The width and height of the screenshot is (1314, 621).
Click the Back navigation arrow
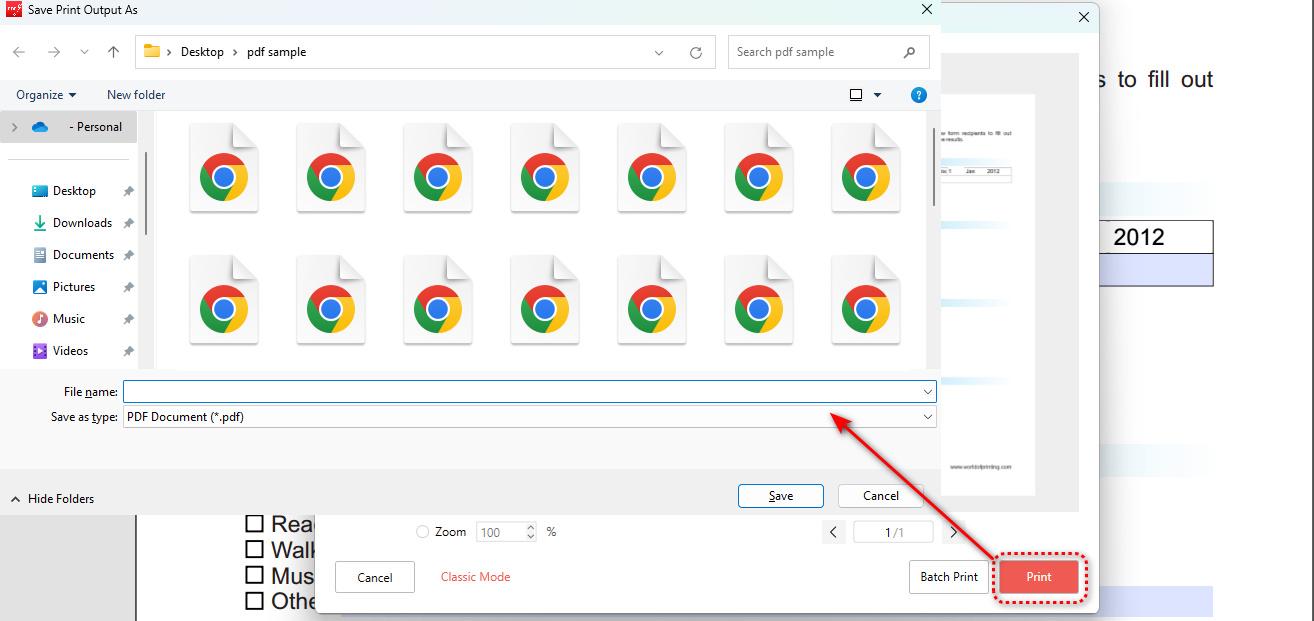(x=20, y=52)
